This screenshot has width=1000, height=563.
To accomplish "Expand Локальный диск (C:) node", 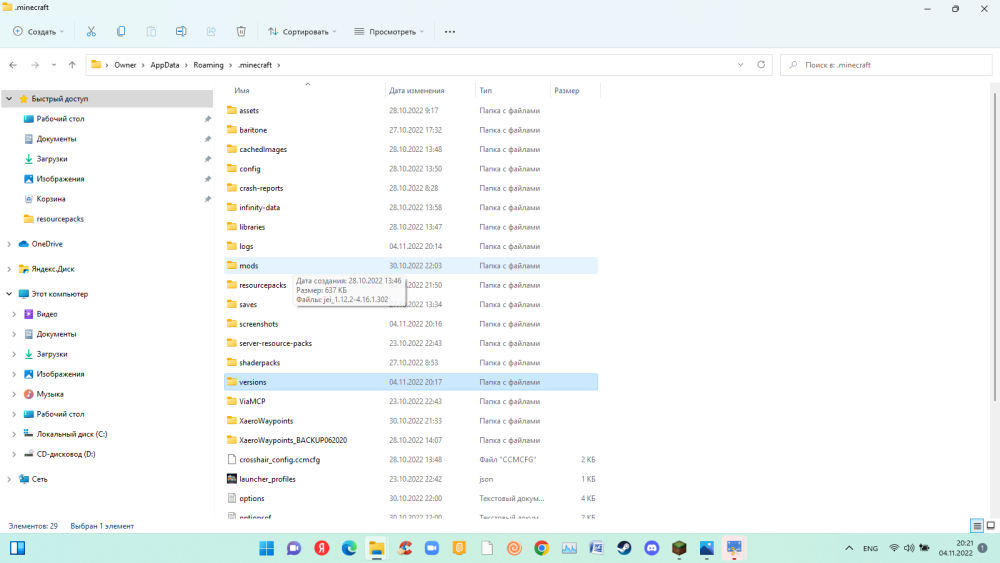I will 14,434.
